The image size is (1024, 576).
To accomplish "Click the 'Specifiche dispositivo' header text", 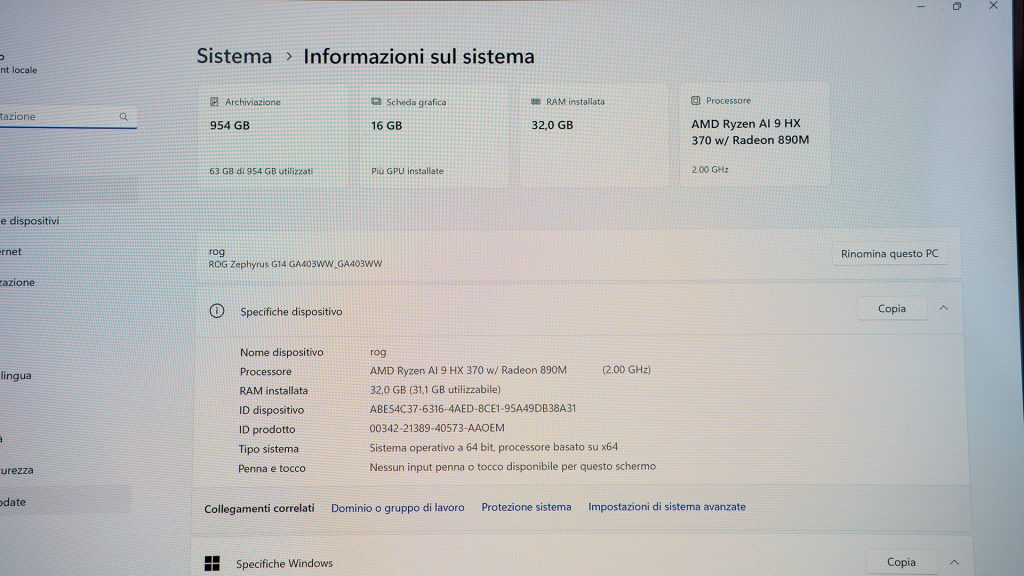I will click(291, 312).
